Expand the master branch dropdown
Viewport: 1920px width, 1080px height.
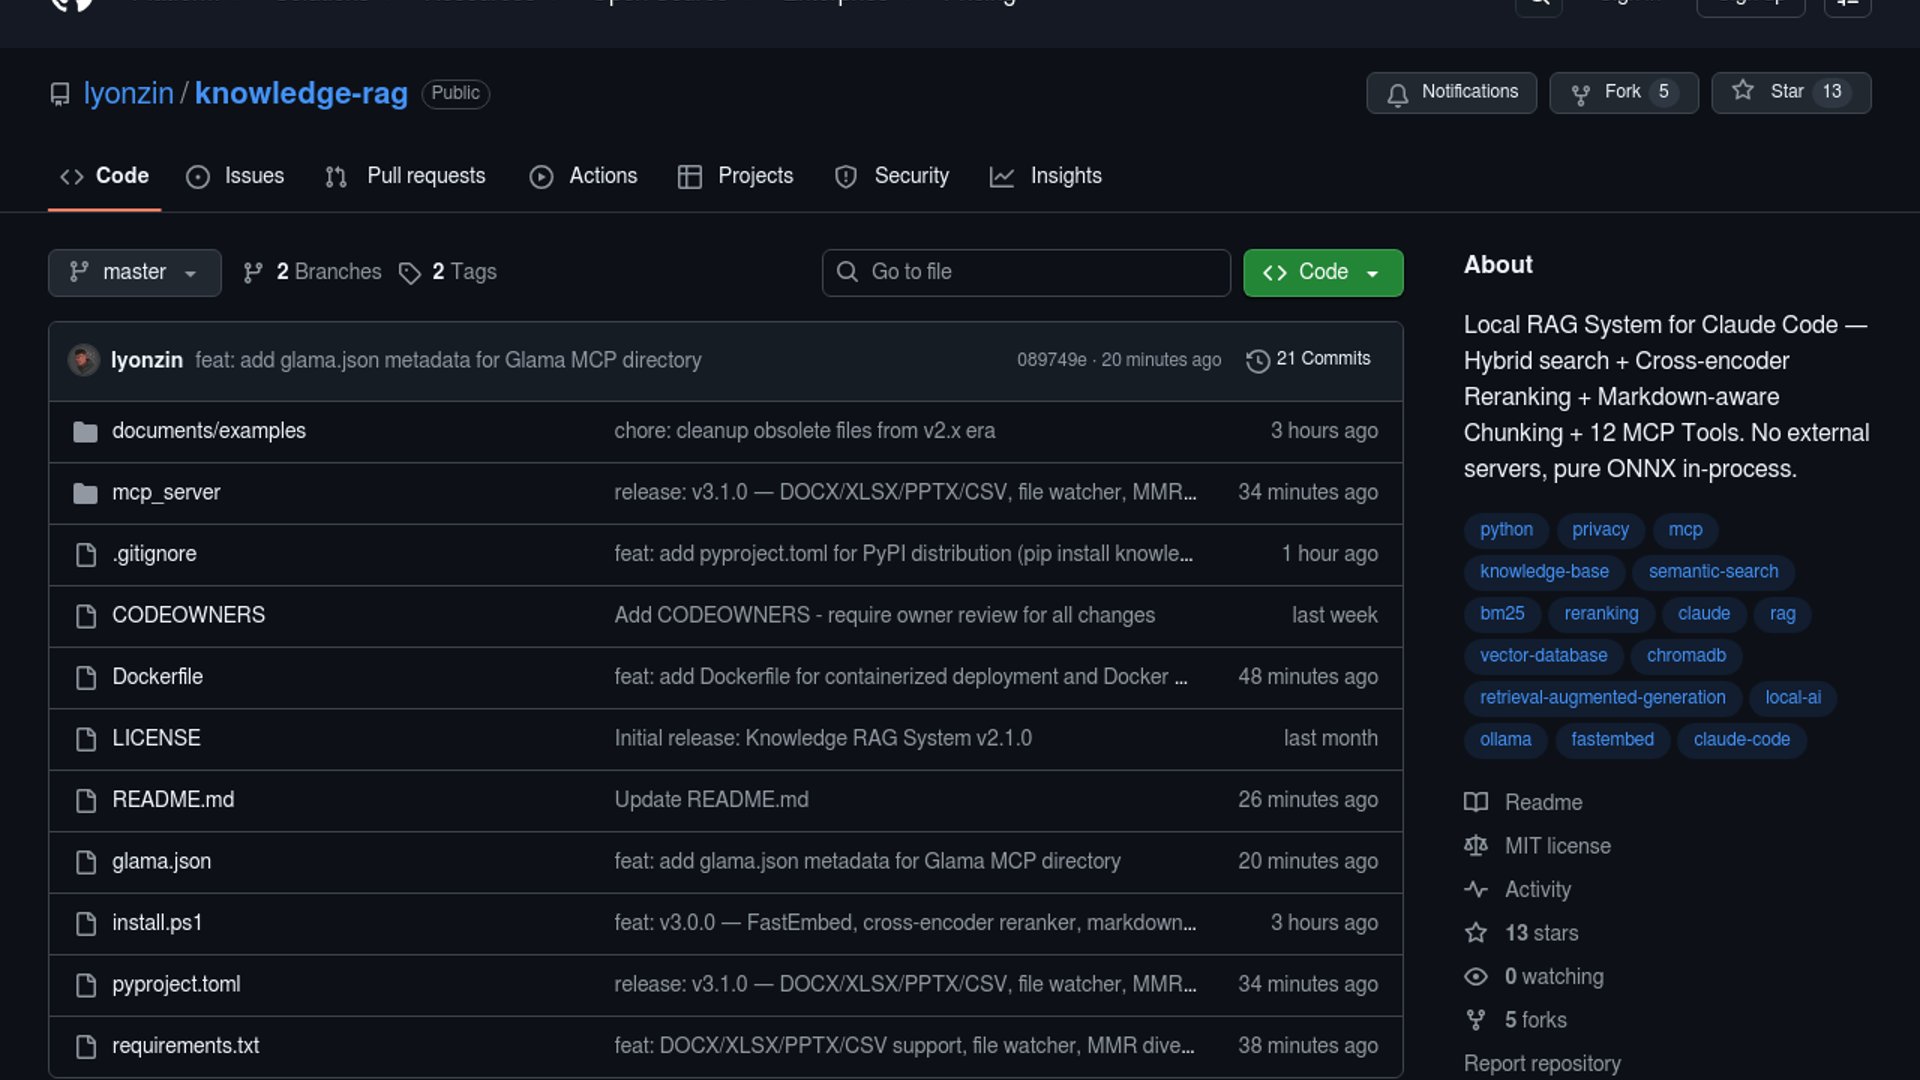click(x=134, y=272)
